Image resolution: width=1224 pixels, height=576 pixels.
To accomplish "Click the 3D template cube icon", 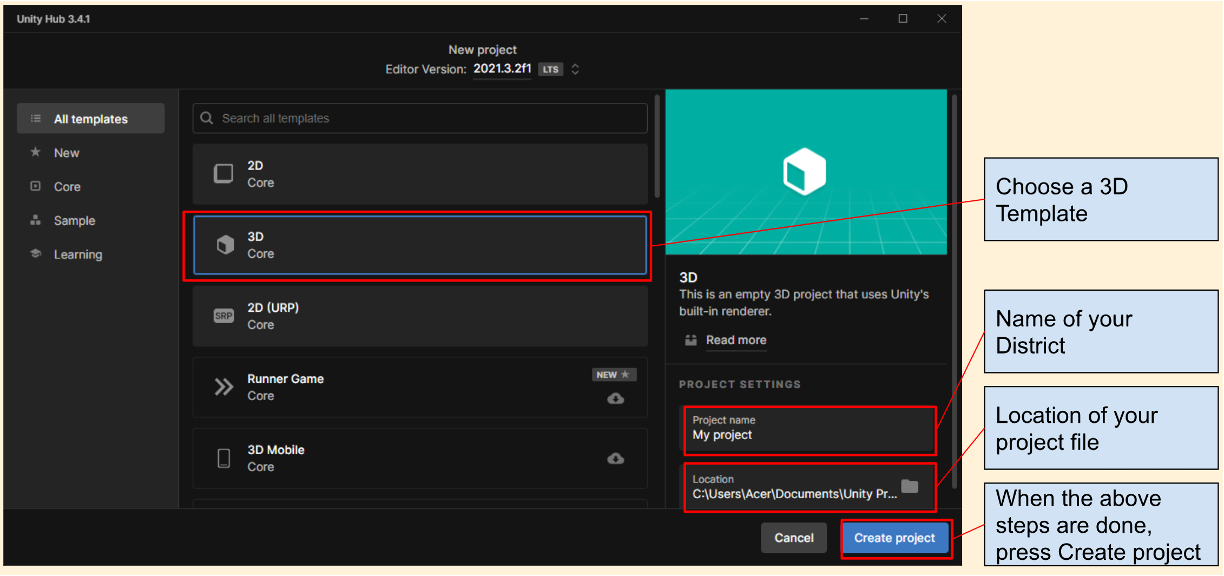I will (225, 245).
